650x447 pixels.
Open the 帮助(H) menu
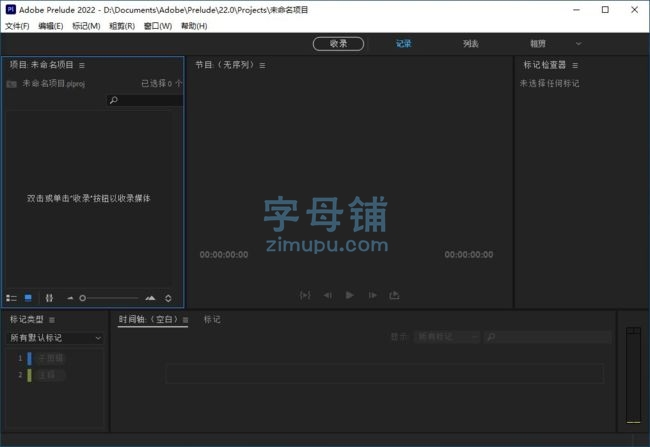click(x=194, y=26)
